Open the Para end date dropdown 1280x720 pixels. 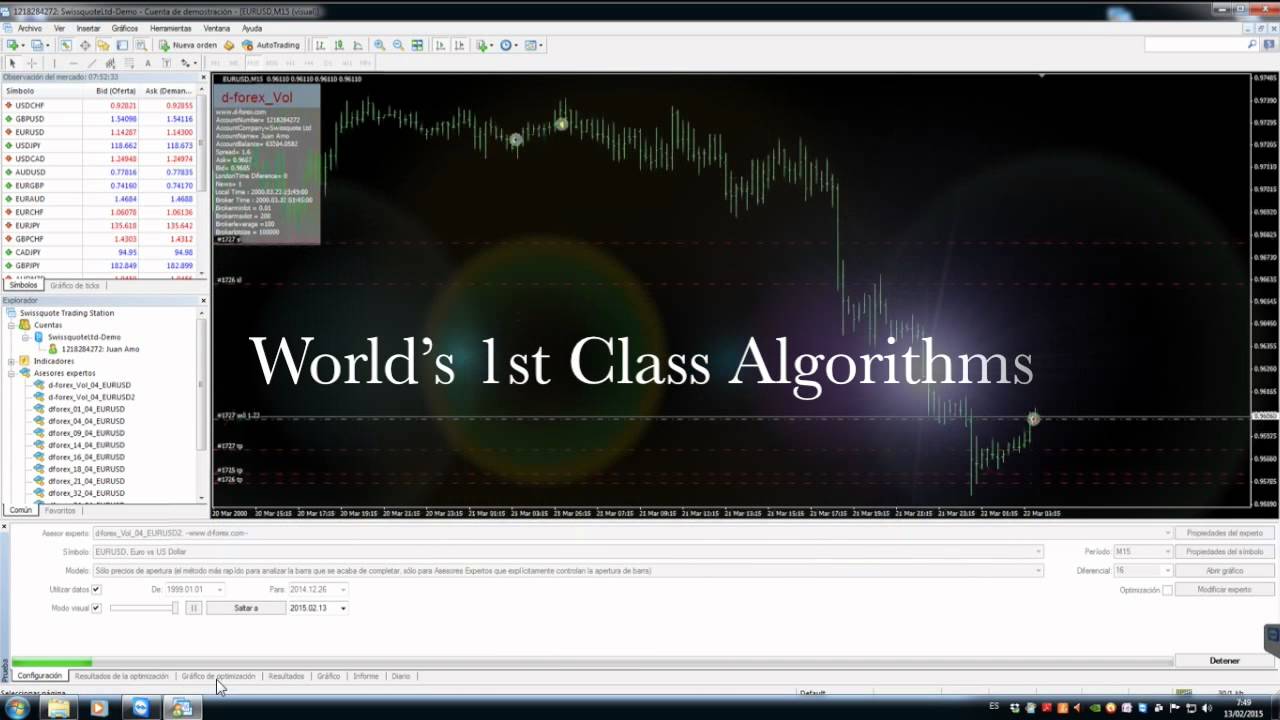343,589
